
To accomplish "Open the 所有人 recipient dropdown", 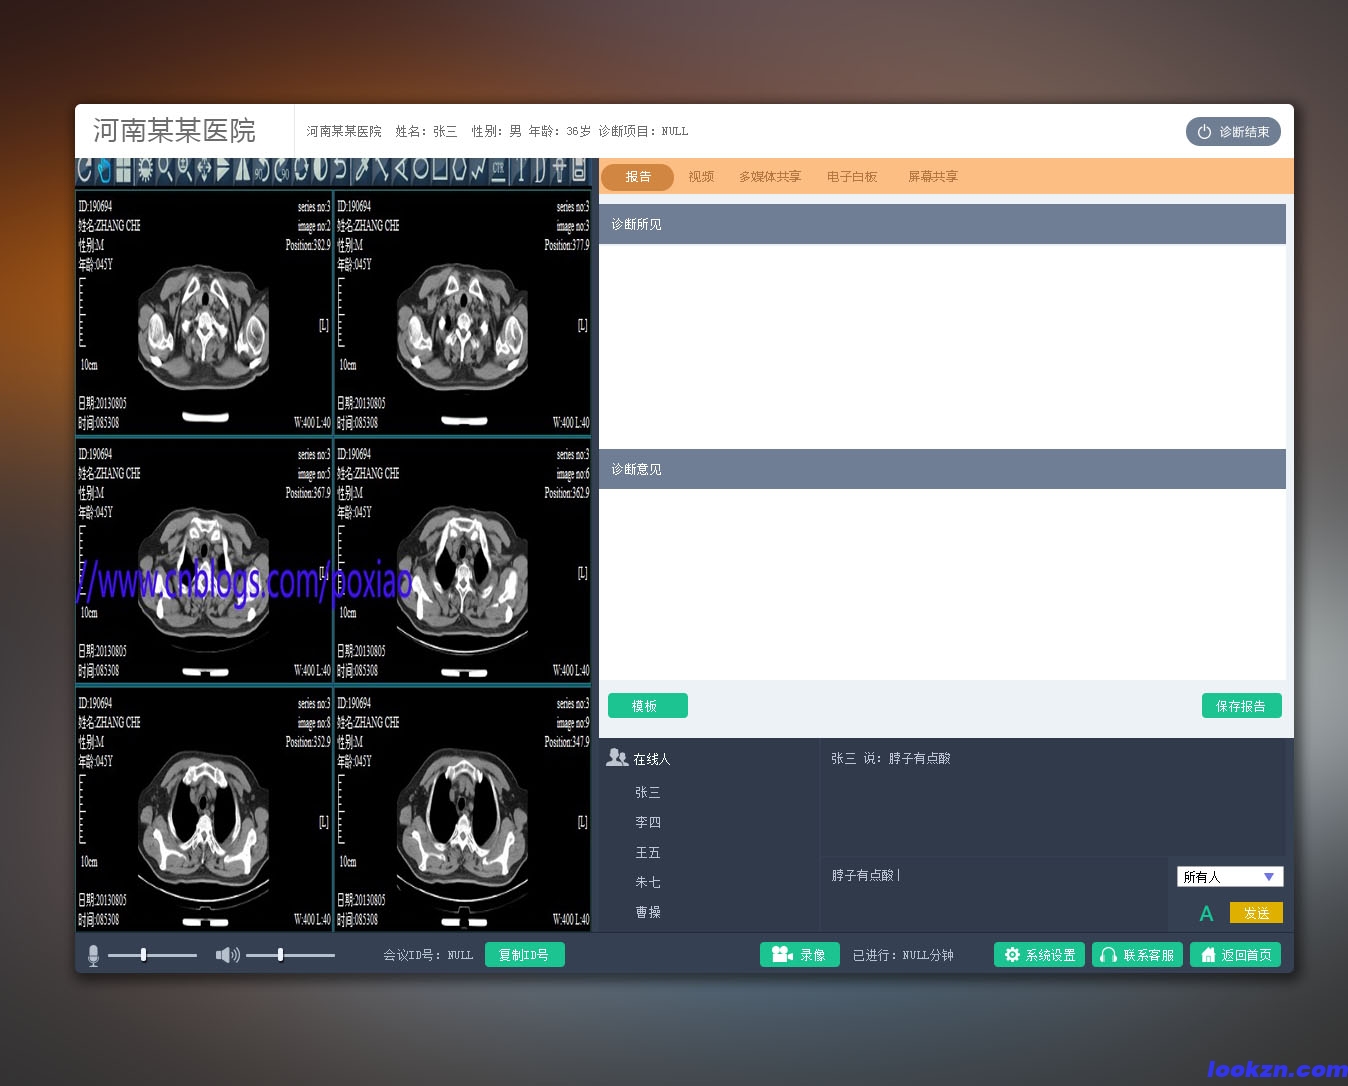I will pos(1229,877).
